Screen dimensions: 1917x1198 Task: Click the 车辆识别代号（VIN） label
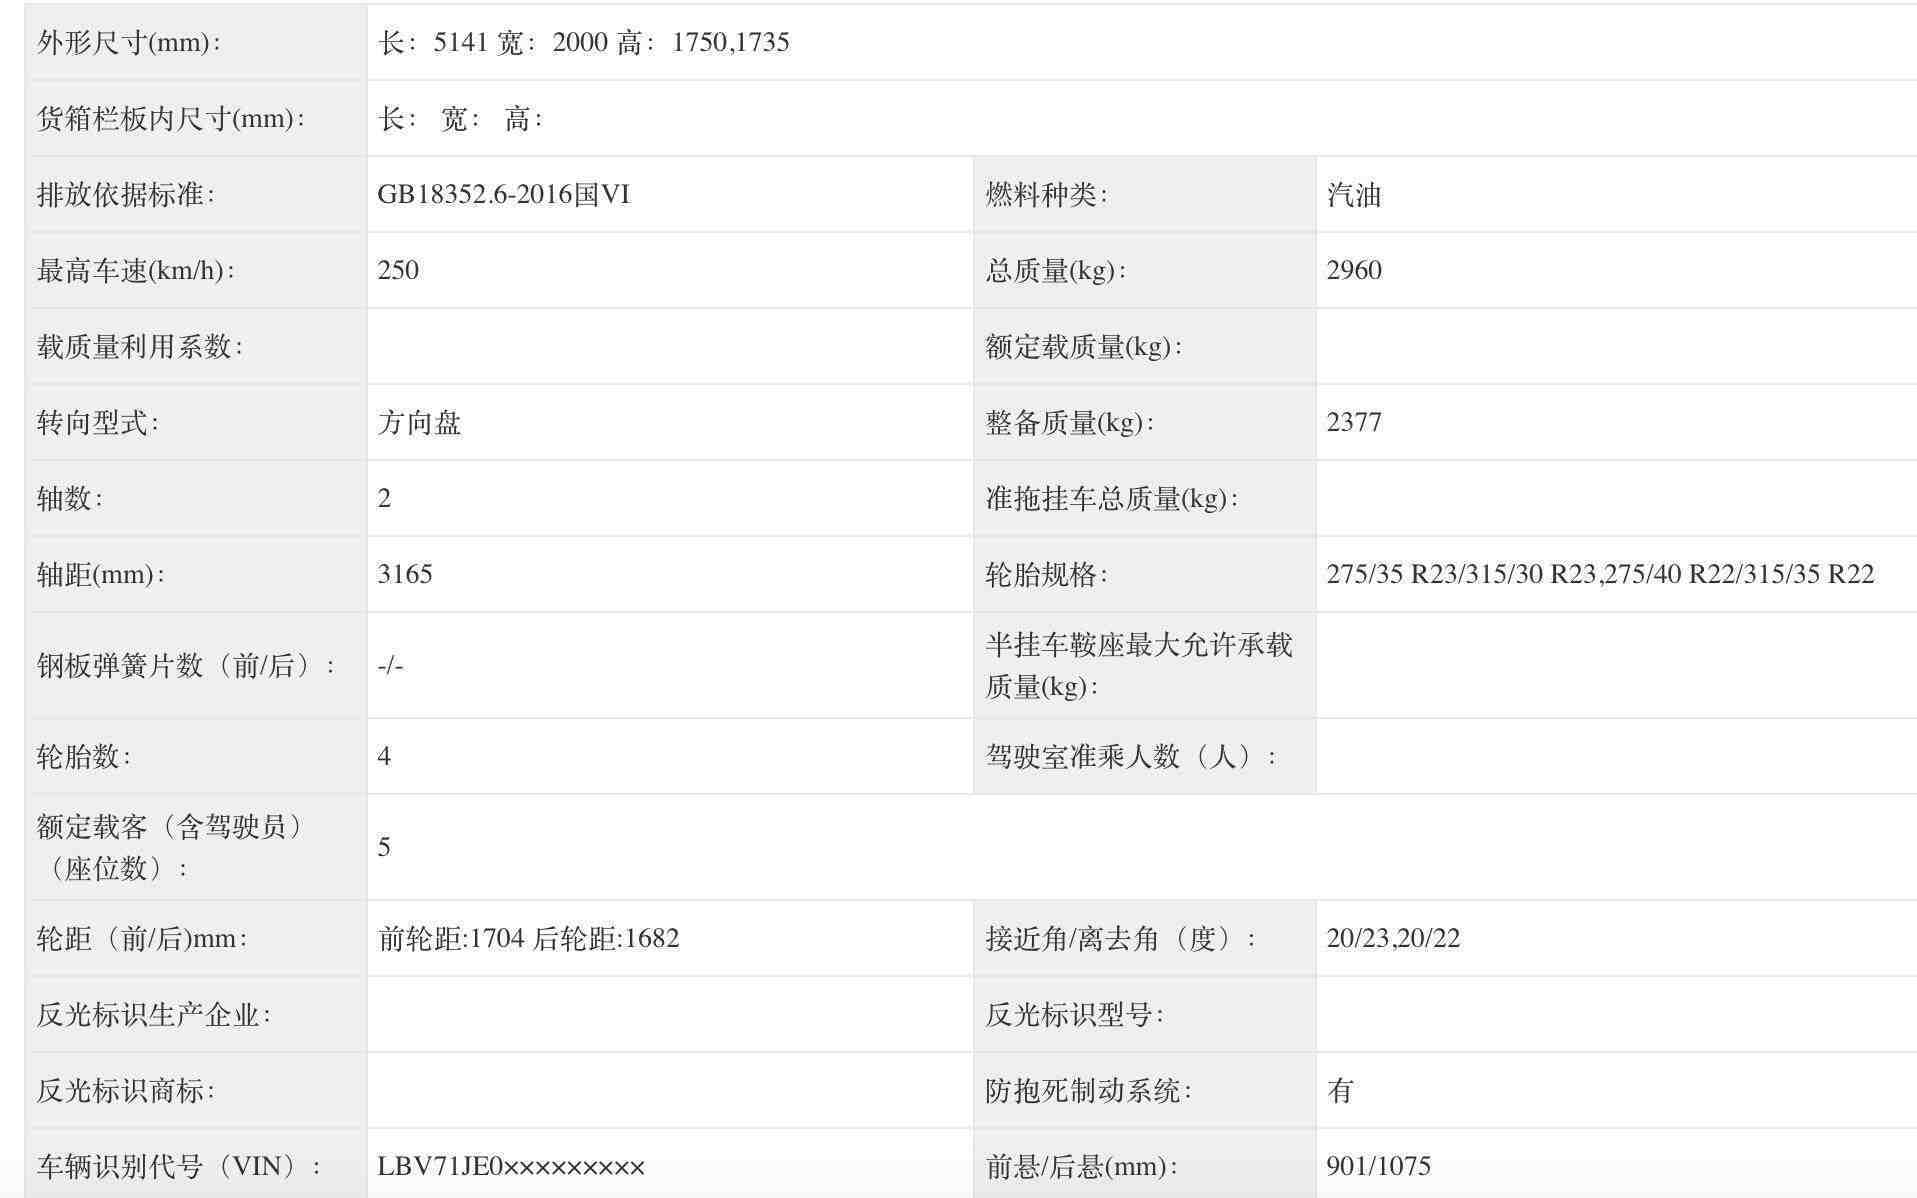click(x=180, y=1166)
